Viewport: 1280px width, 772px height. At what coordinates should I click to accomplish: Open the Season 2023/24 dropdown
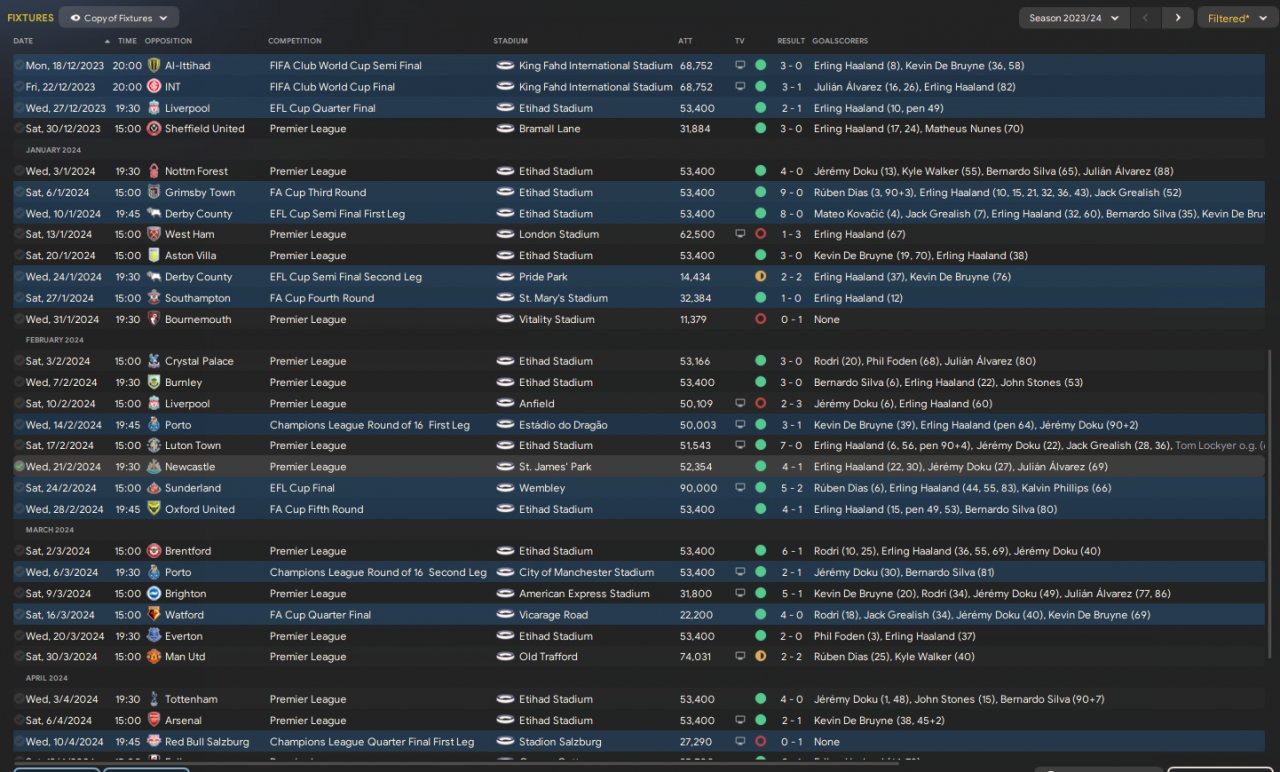[x=1074, y=18]
